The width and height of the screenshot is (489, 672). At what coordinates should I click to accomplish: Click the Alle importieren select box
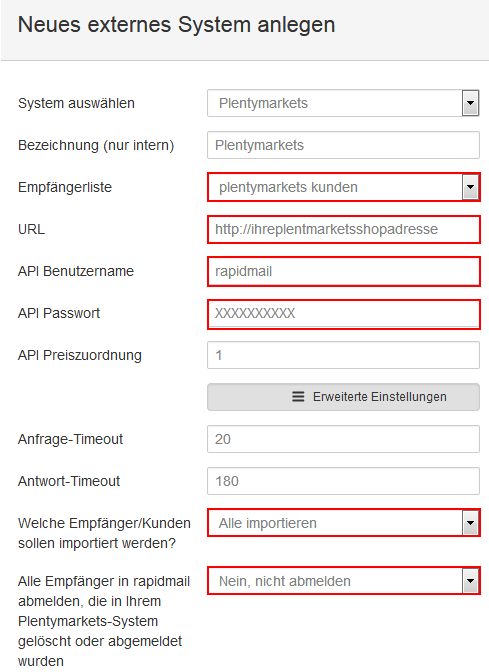pos(343,523)
